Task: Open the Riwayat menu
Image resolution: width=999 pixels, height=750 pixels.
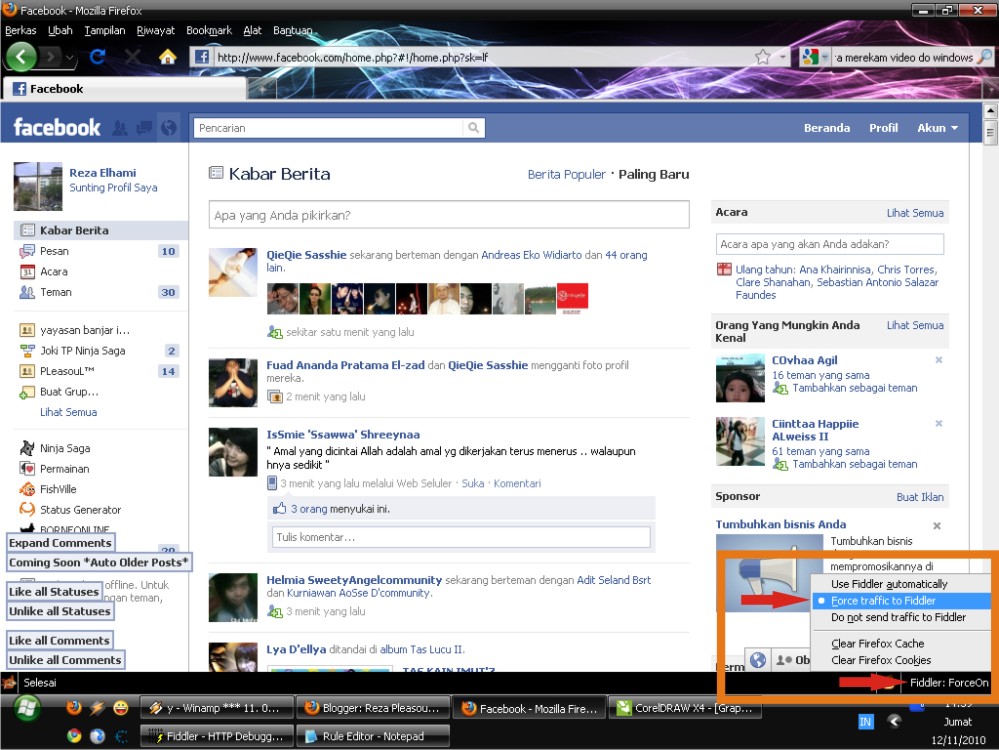Action: (155, 30)
